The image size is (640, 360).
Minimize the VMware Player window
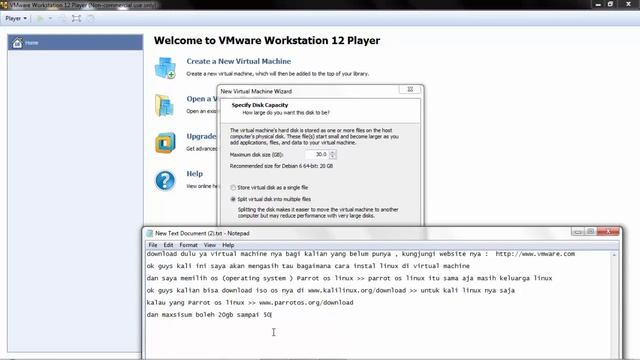click(598, 4)
